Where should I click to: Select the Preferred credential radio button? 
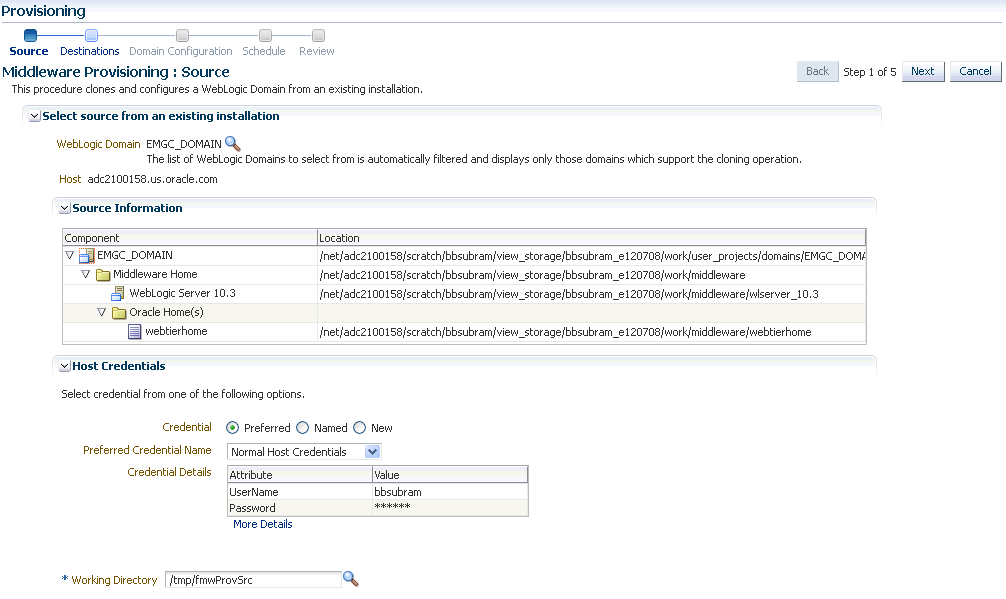(x=232, y=428)
